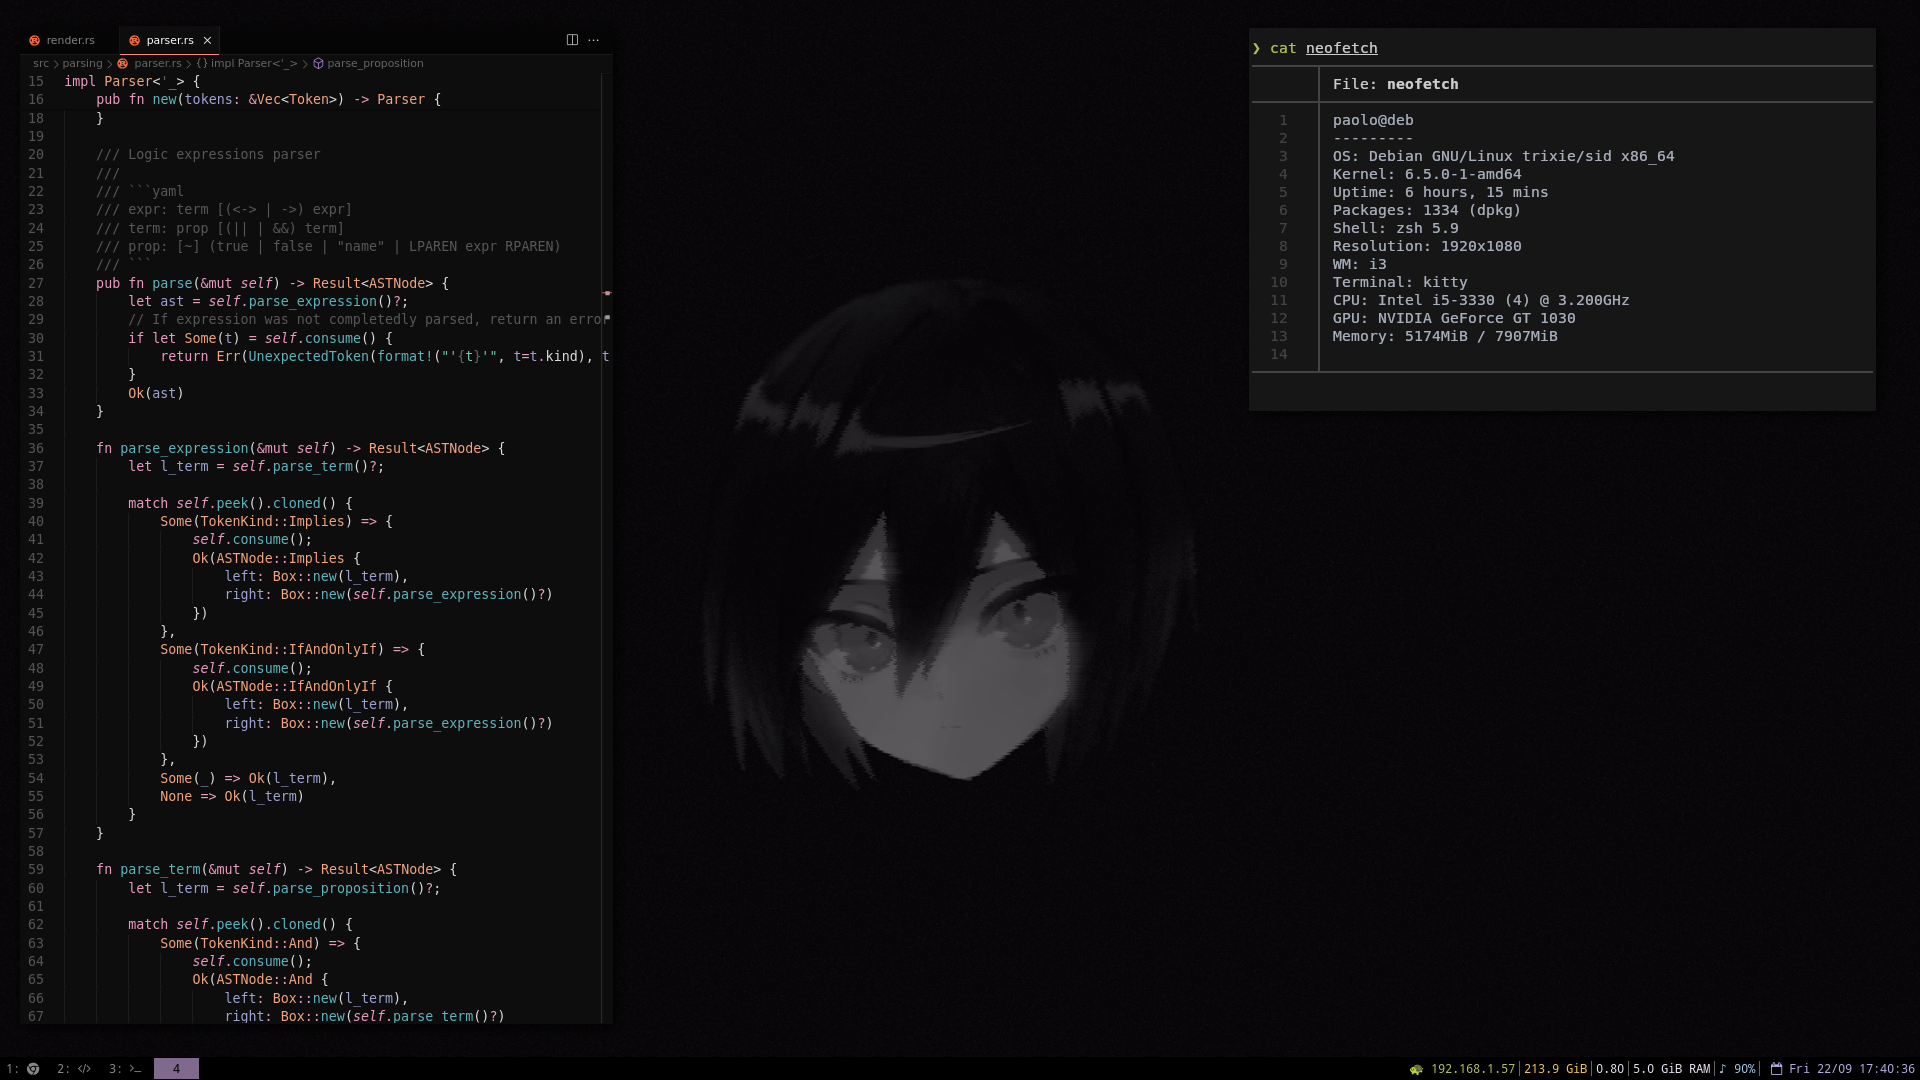Screen dimensions: 1920x1080
Task: Click the turtle network icon
Action: coord(1416,1069)
